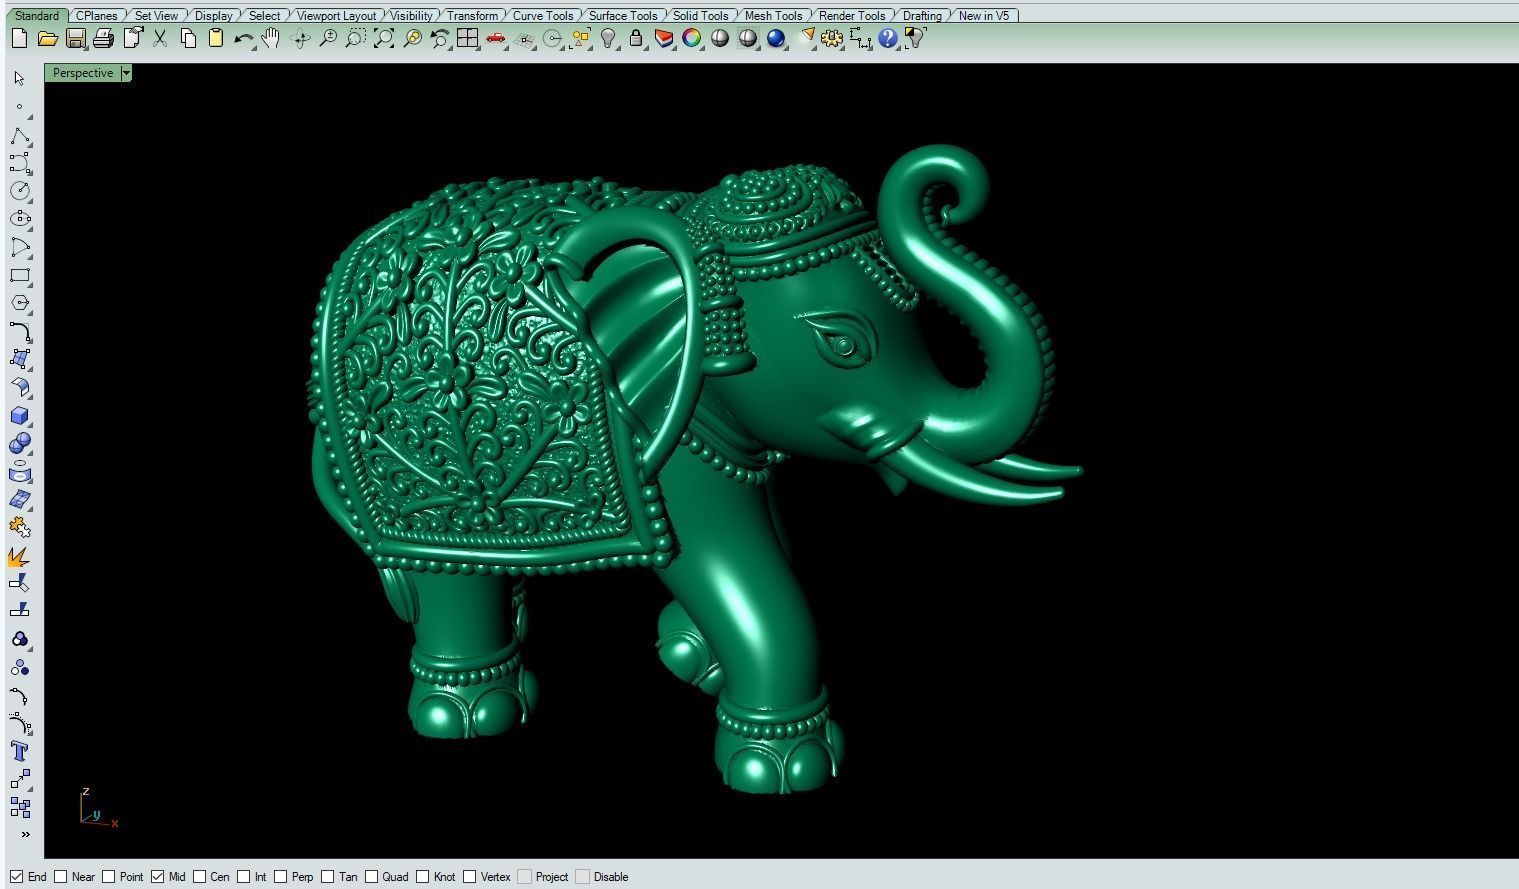Enable the Near osnap checkbox

[60, 877]
